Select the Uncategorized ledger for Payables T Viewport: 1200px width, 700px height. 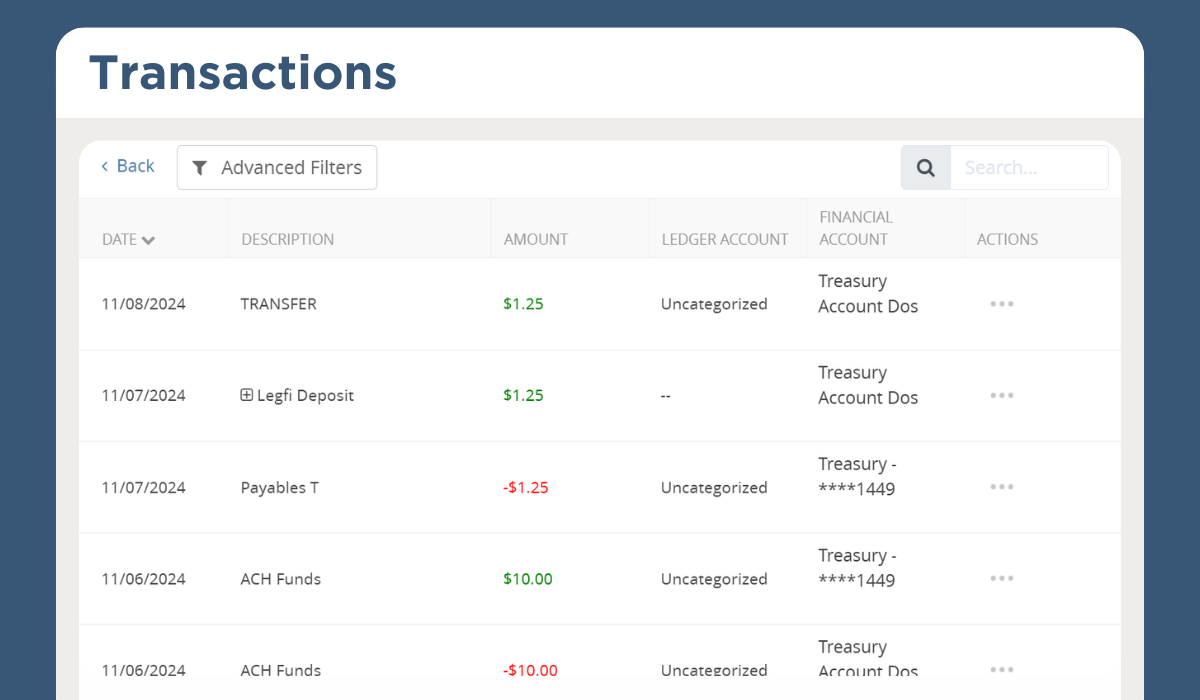click(714, 487)
